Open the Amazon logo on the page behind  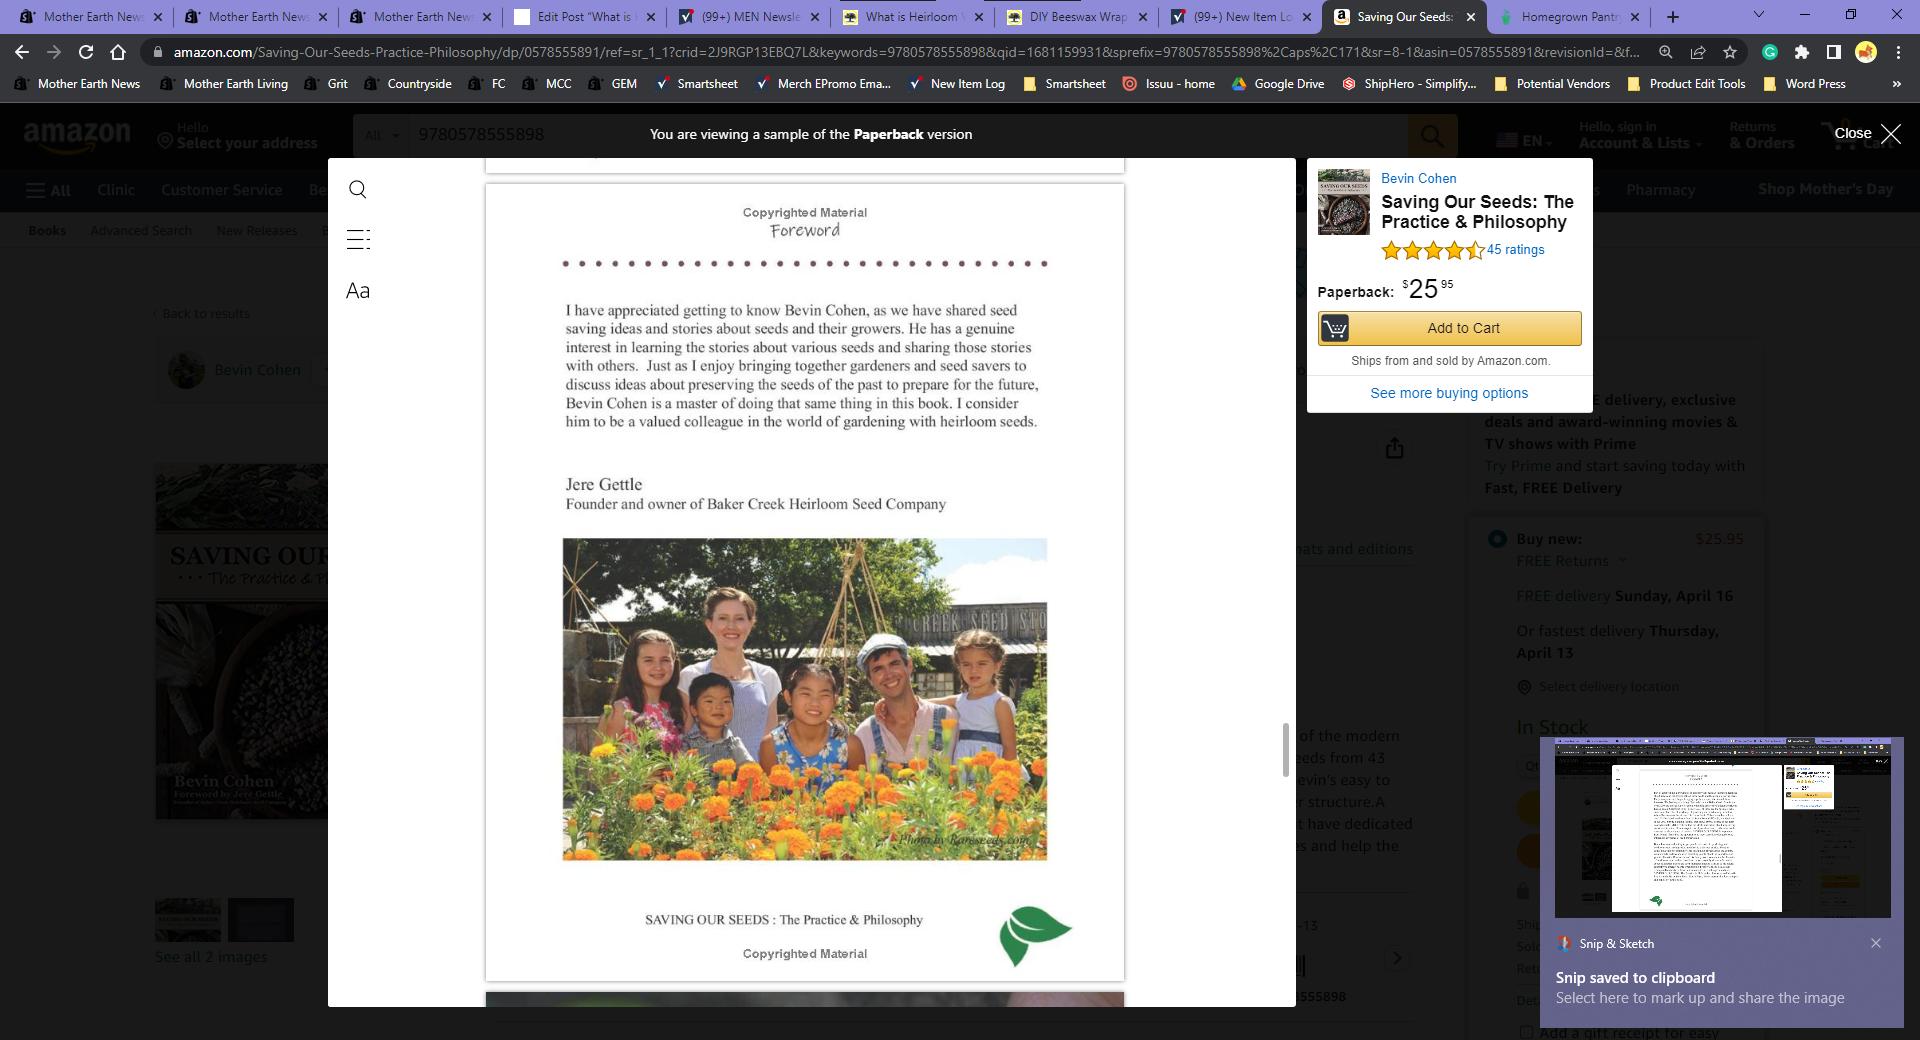click(x=77, y=135)
